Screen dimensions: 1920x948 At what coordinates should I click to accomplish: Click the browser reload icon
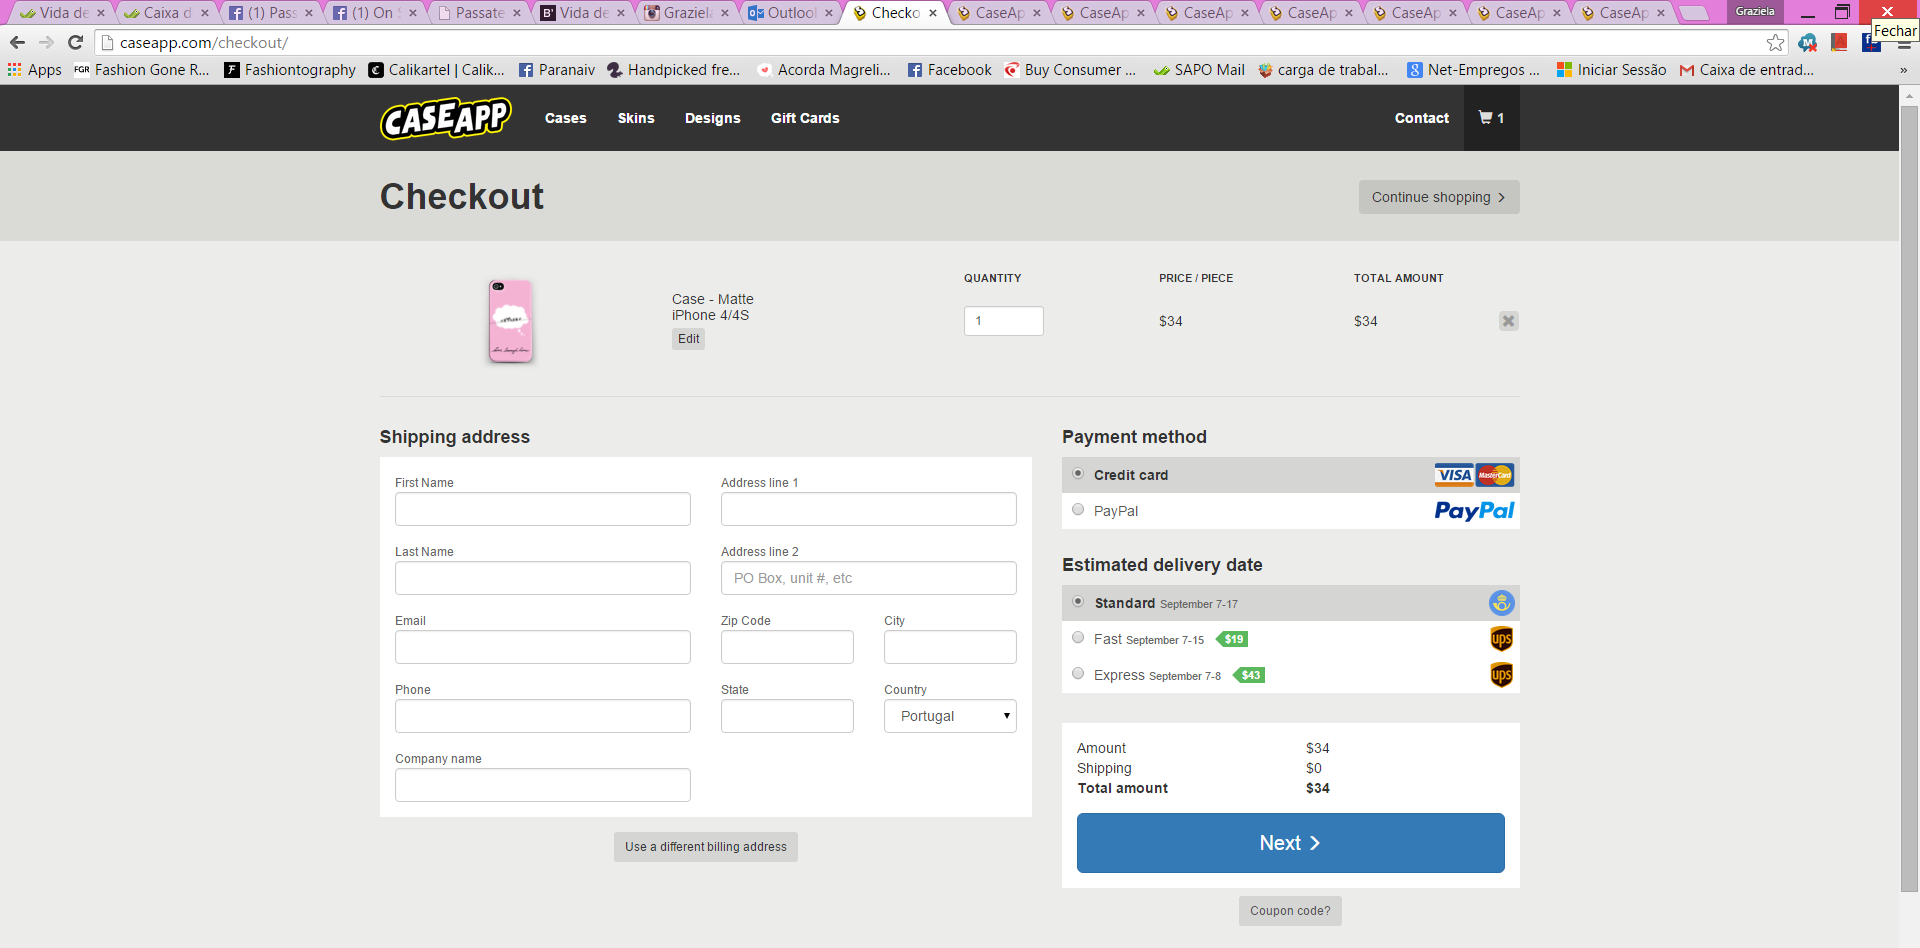pos(75,42)
